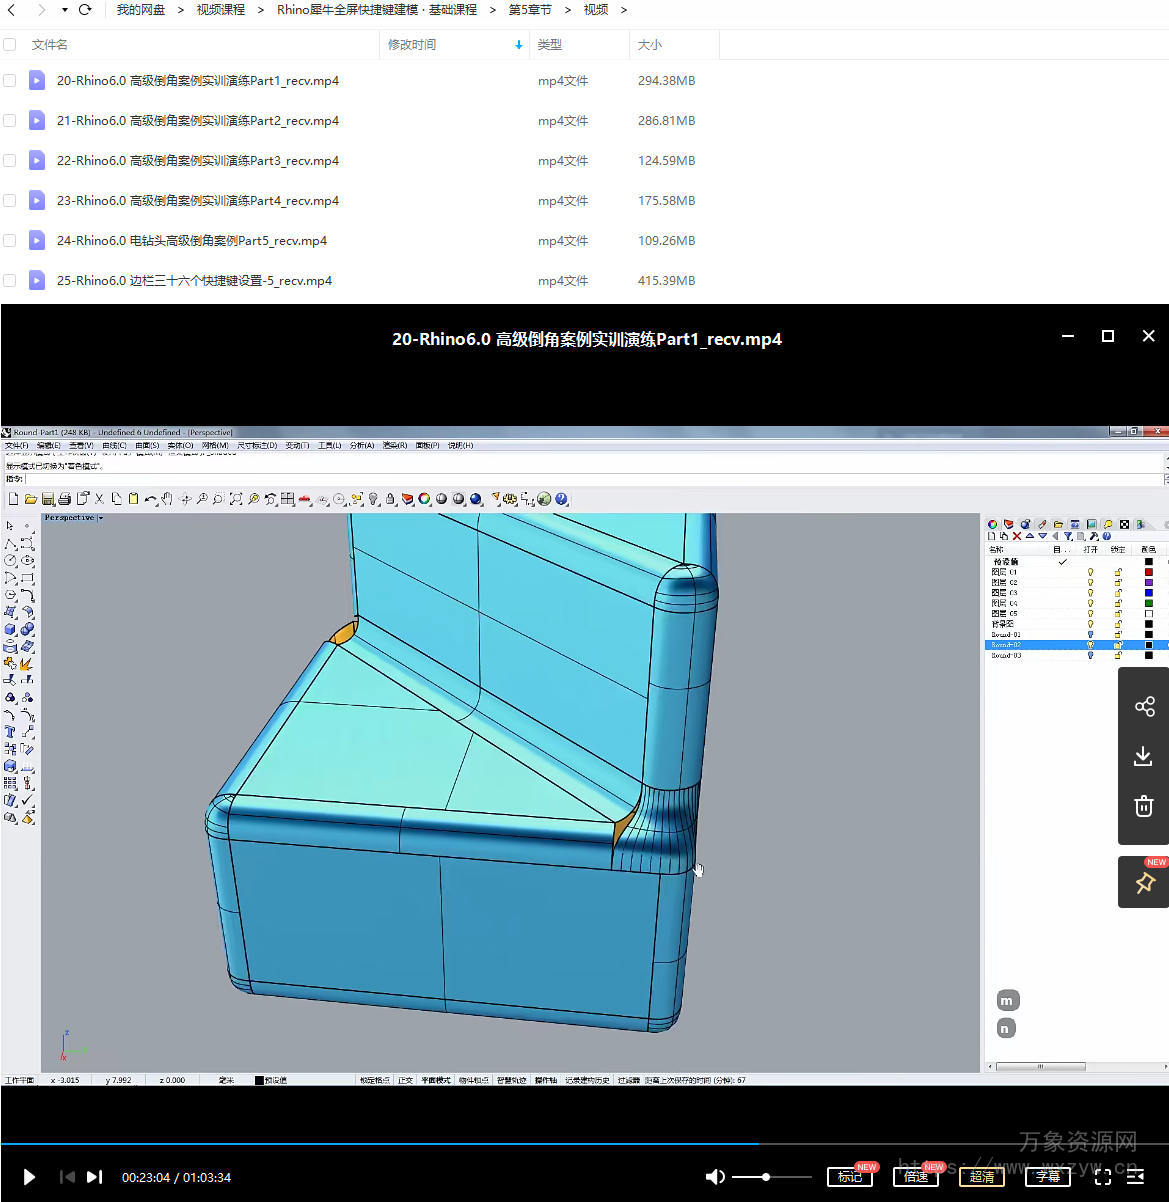
Task: Click the share icon on side panel
Action: [1144, 707]
